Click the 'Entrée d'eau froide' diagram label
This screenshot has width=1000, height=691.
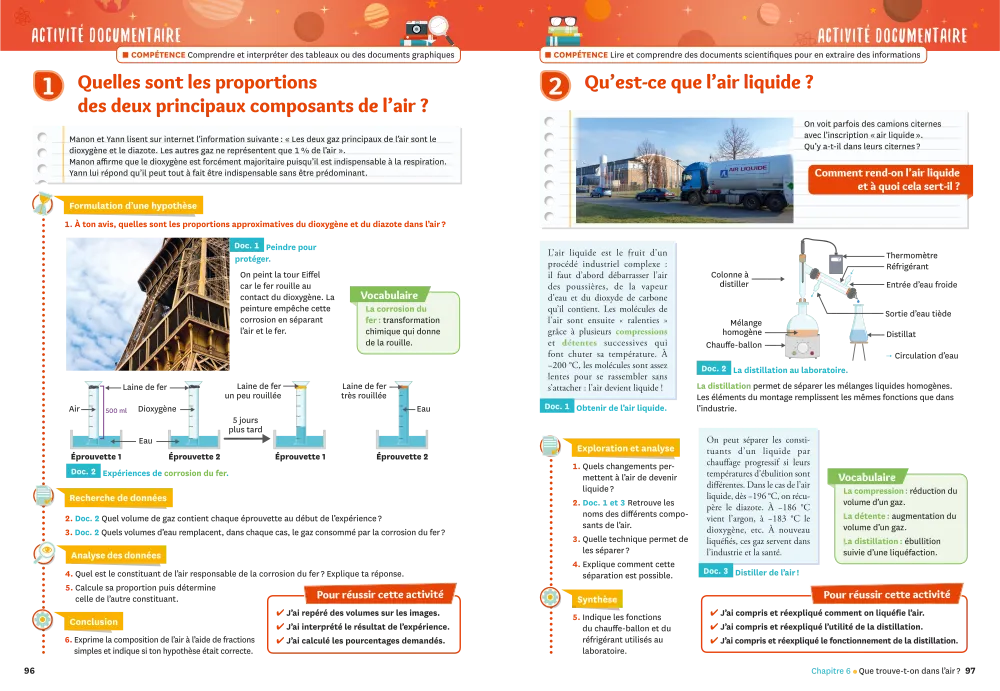pos(921,285)
